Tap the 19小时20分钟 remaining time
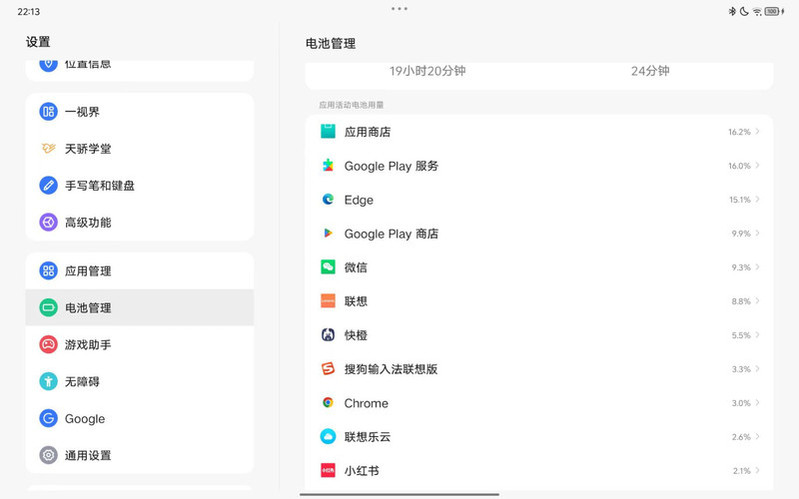 tap(427, 71)
